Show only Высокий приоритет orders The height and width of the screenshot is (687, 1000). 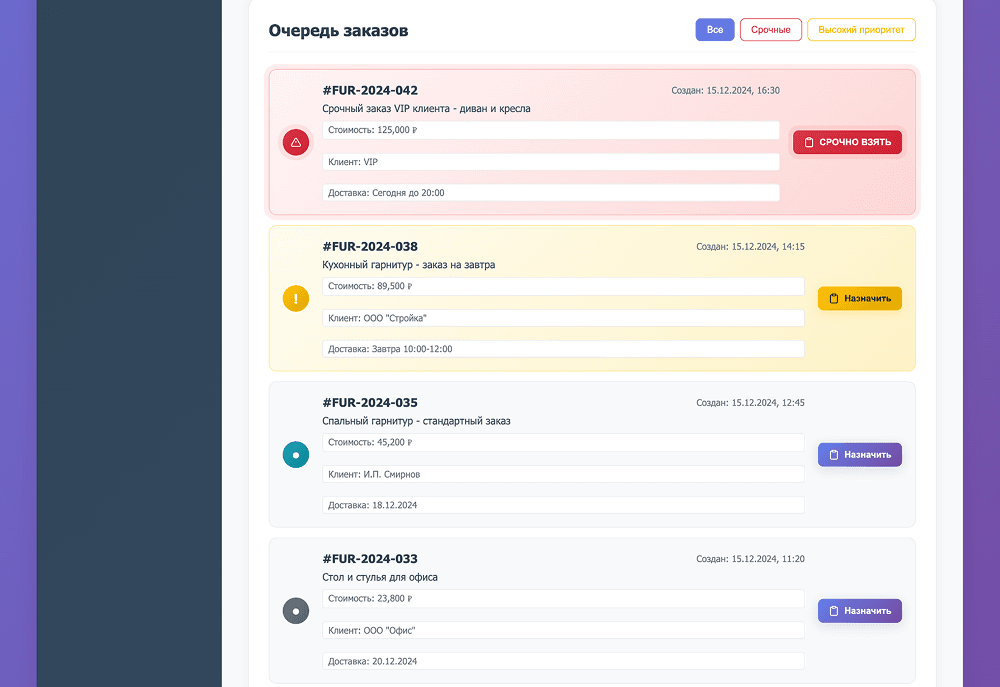point(860,30)
